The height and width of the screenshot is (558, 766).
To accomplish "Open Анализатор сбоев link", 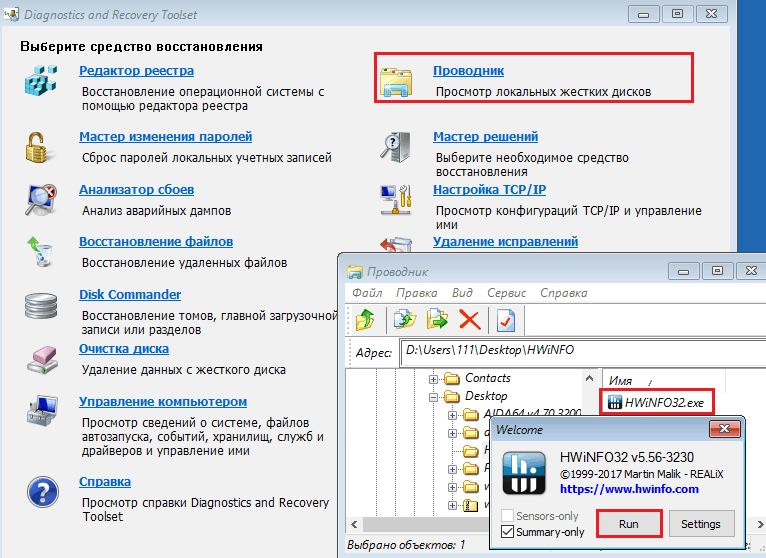I will click(x=136, y=190).
